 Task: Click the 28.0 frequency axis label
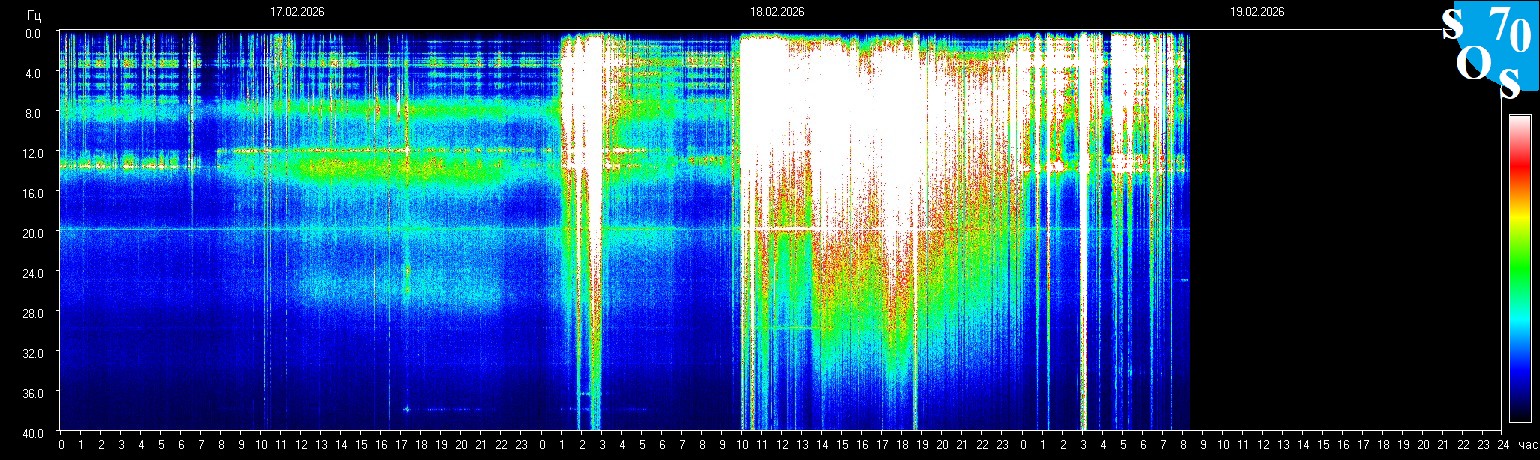coord(32,312)
